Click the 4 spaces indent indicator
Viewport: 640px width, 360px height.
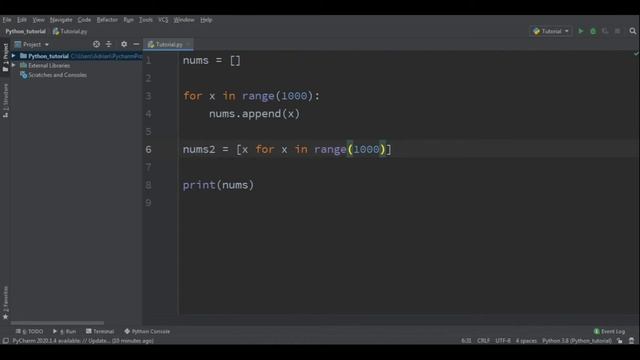(526, 341)
